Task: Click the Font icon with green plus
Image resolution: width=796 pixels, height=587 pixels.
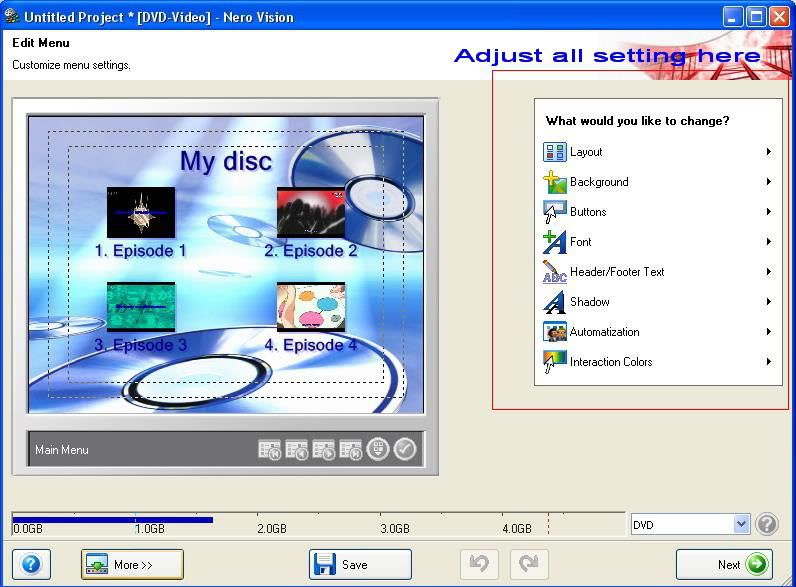Action: 554,242
